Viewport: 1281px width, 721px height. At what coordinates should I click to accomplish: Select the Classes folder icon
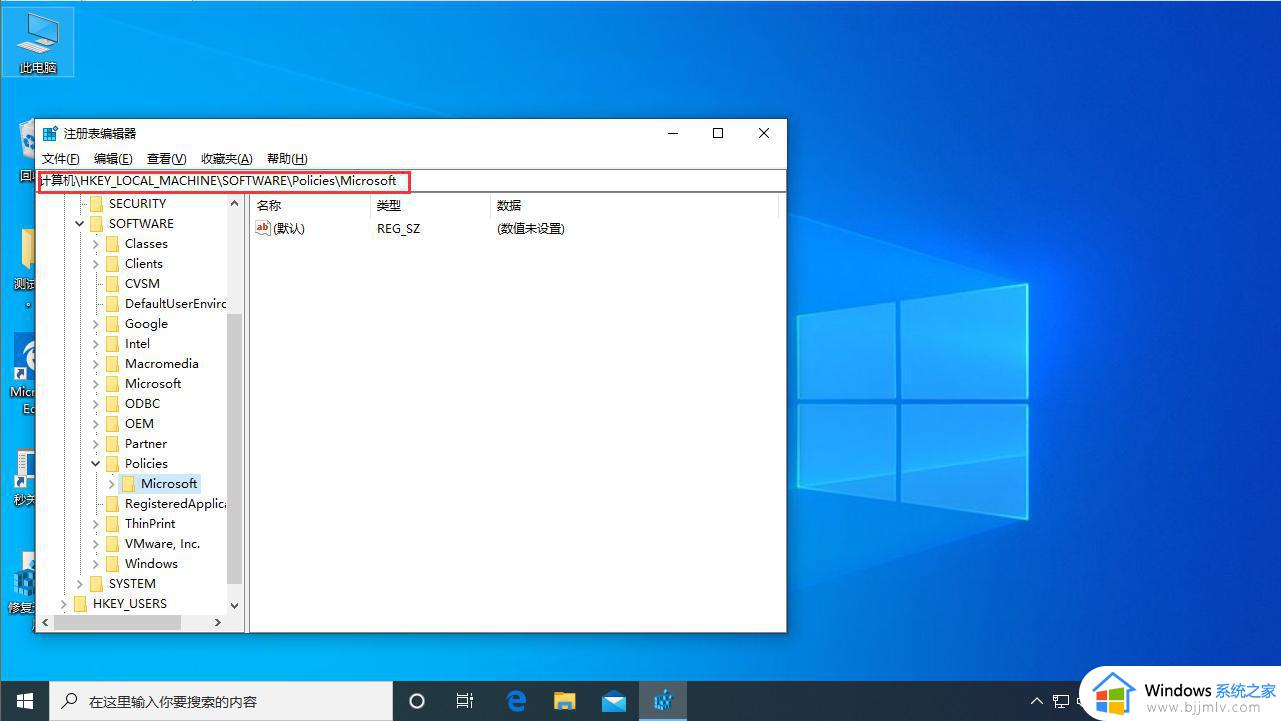[x=112, y=244]
